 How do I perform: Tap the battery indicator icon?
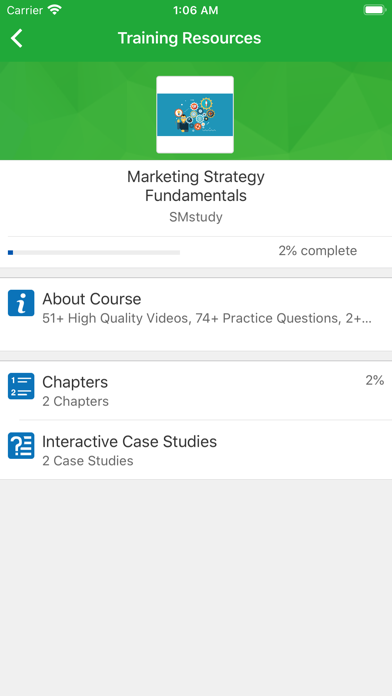[x=374, y=10]
